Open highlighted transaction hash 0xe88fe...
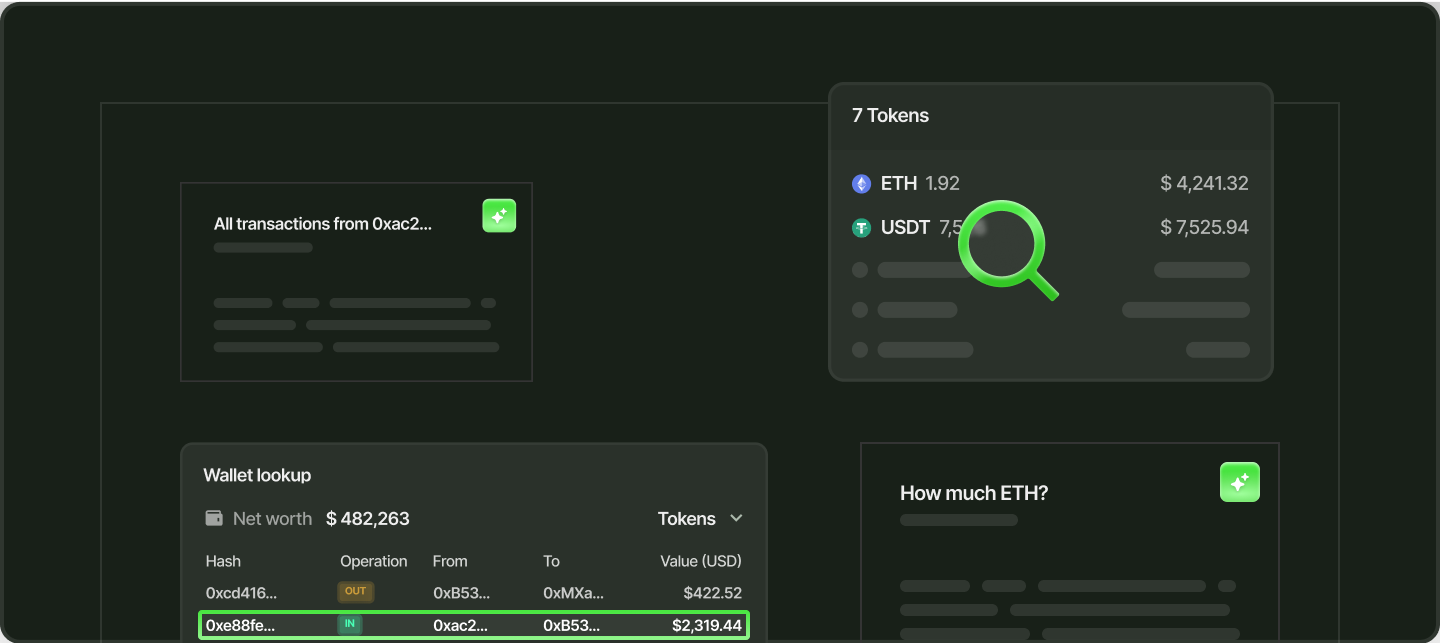The height and width of the screenshot is (643, 1440). [x=240, y=626]
